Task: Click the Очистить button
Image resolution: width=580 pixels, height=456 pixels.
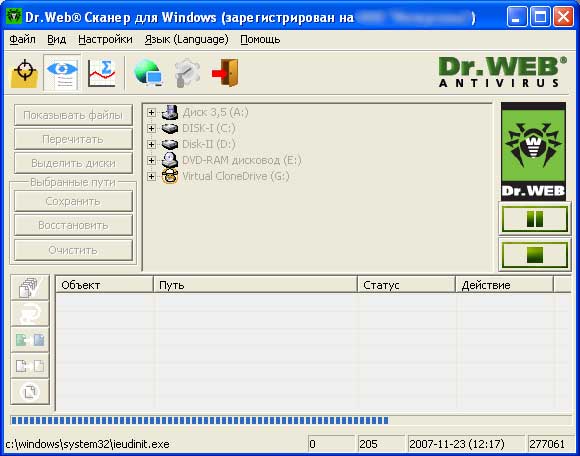Action: 73,250
